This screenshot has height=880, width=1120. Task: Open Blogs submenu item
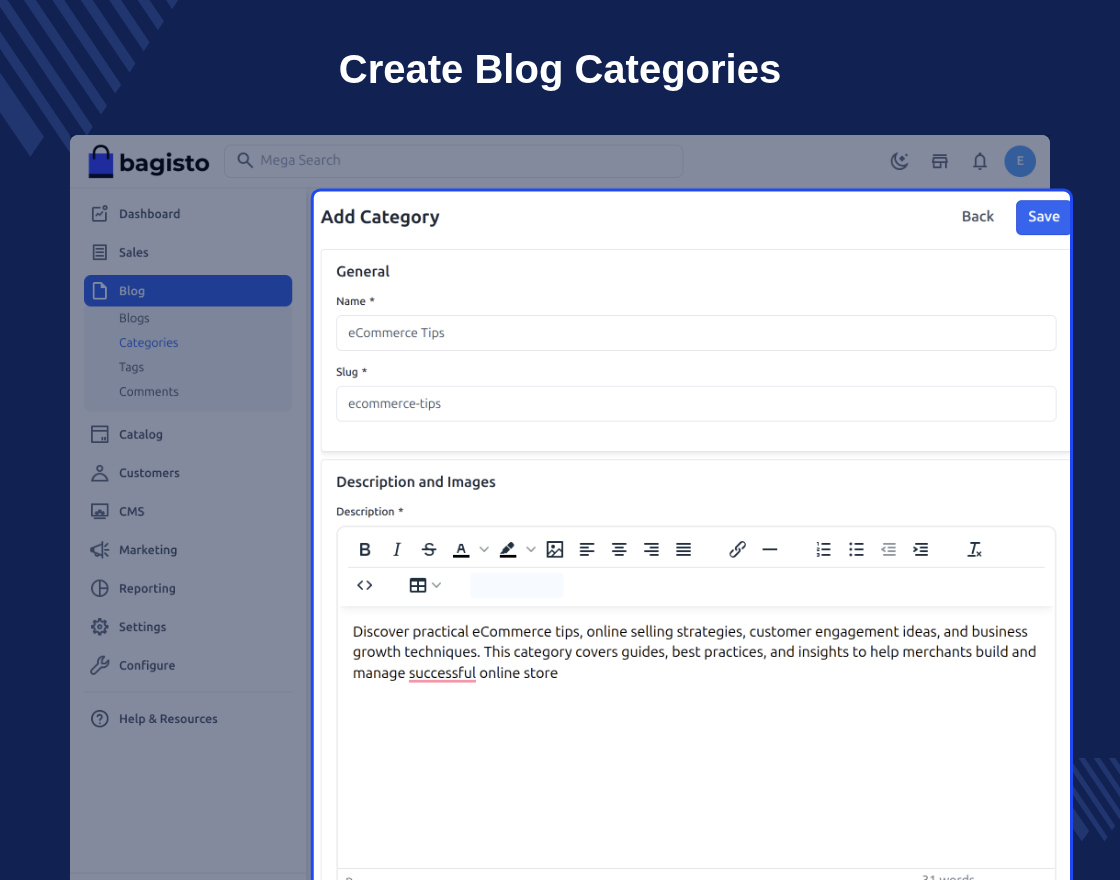pos(134,318)
